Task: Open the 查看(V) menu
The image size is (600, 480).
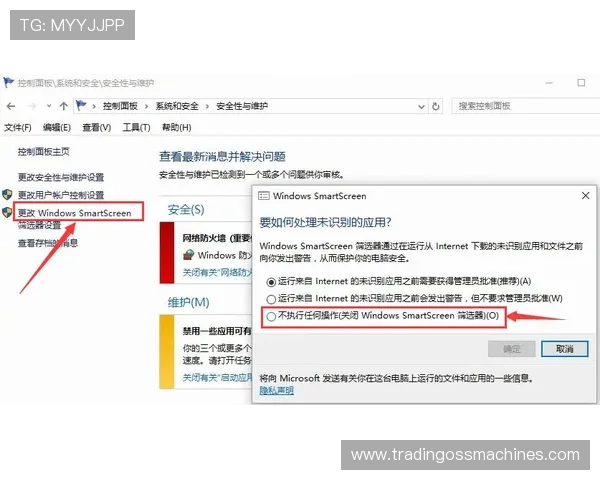Action: tap(97, 127)
